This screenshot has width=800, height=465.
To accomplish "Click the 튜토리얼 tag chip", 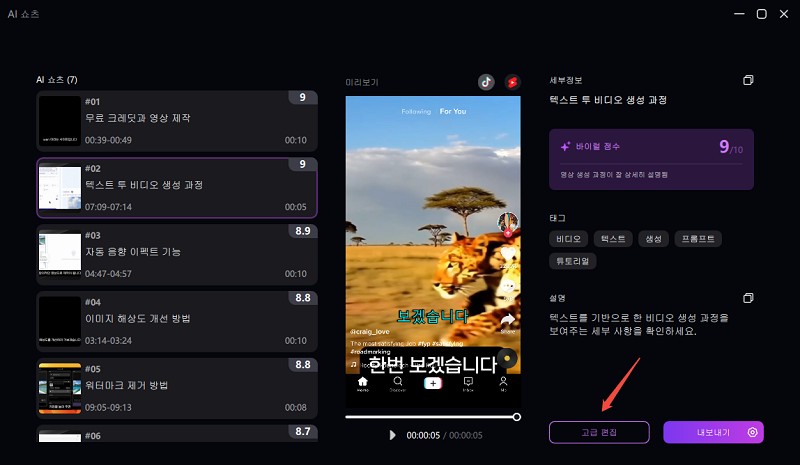I will point(573,261).
